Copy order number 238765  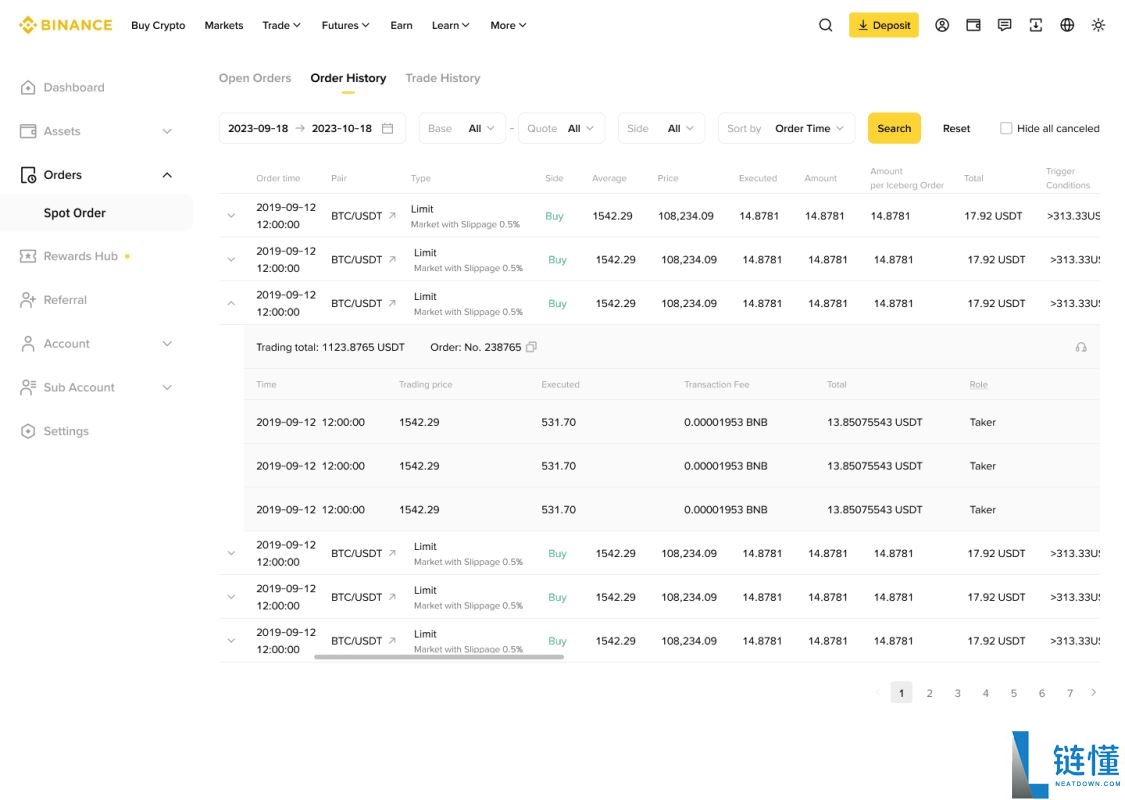pos(531,347)
